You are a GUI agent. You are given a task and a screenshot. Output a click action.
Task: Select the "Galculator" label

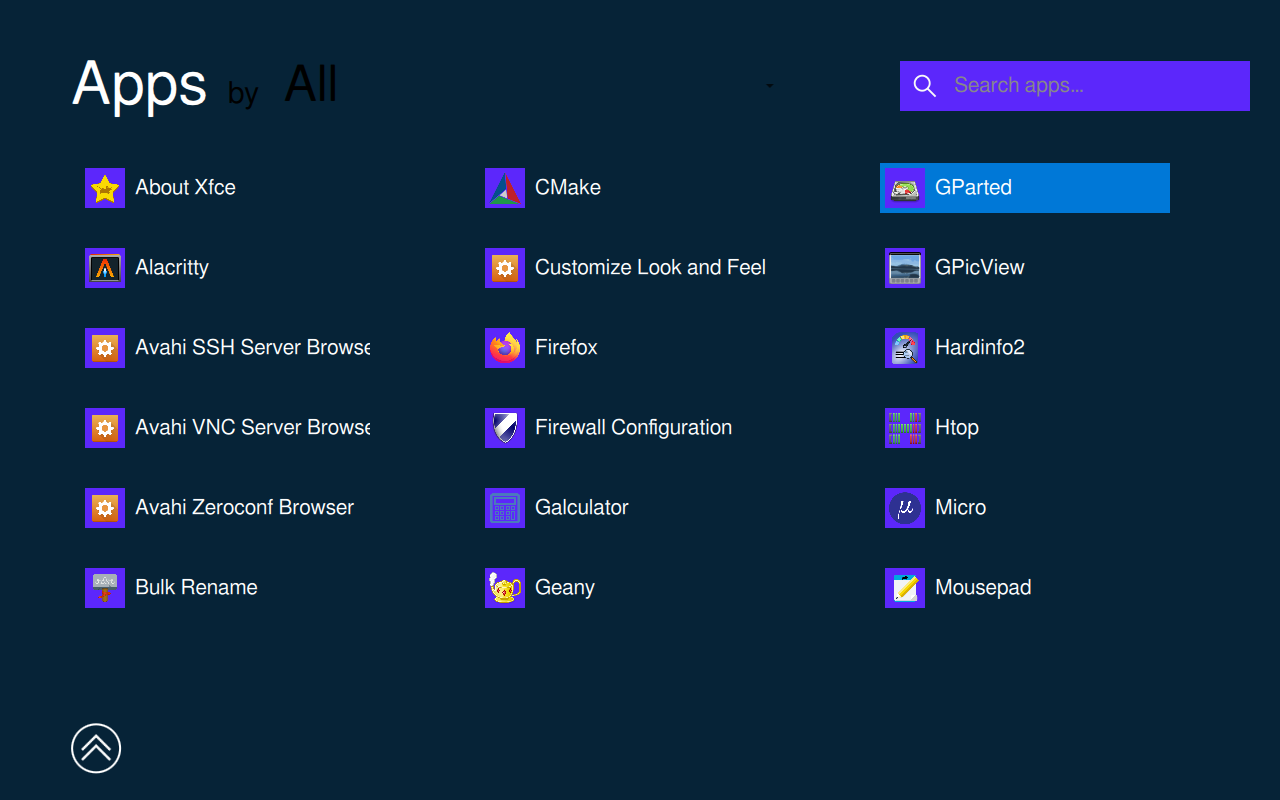pos(582,508)
